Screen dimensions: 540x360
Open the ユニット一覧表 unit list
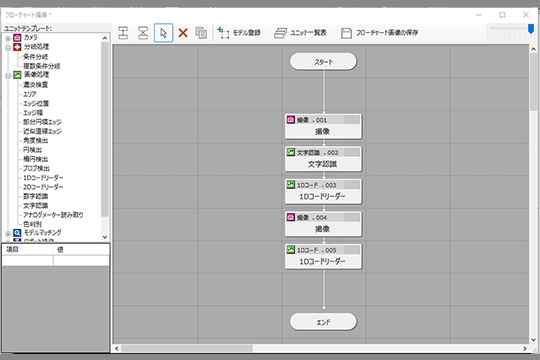coord(300,33)
